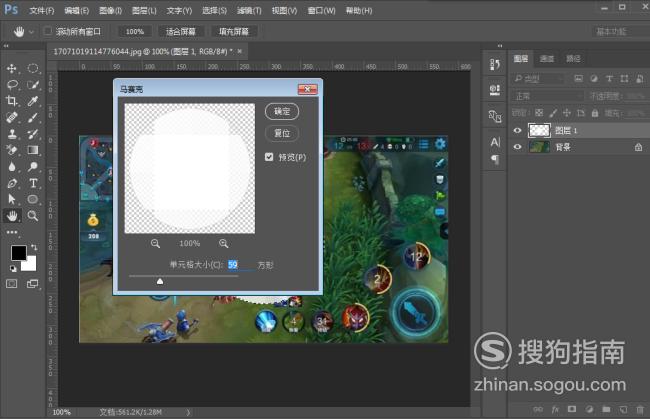Open the layer filter type dropdown

coord(538,78)
